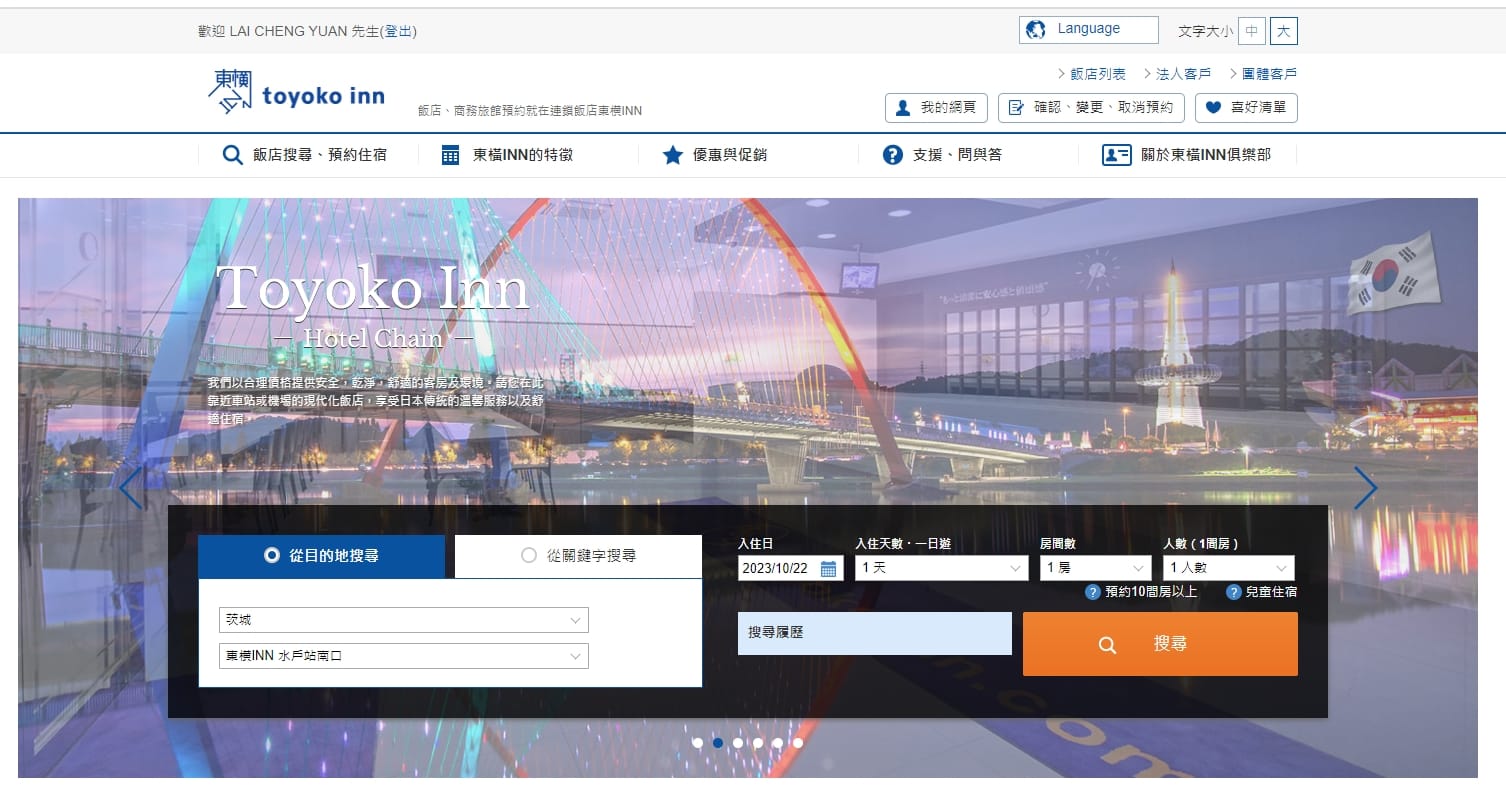
Task: Click the question icon for 支援、問與答
Action: click(x=893, y=155)
